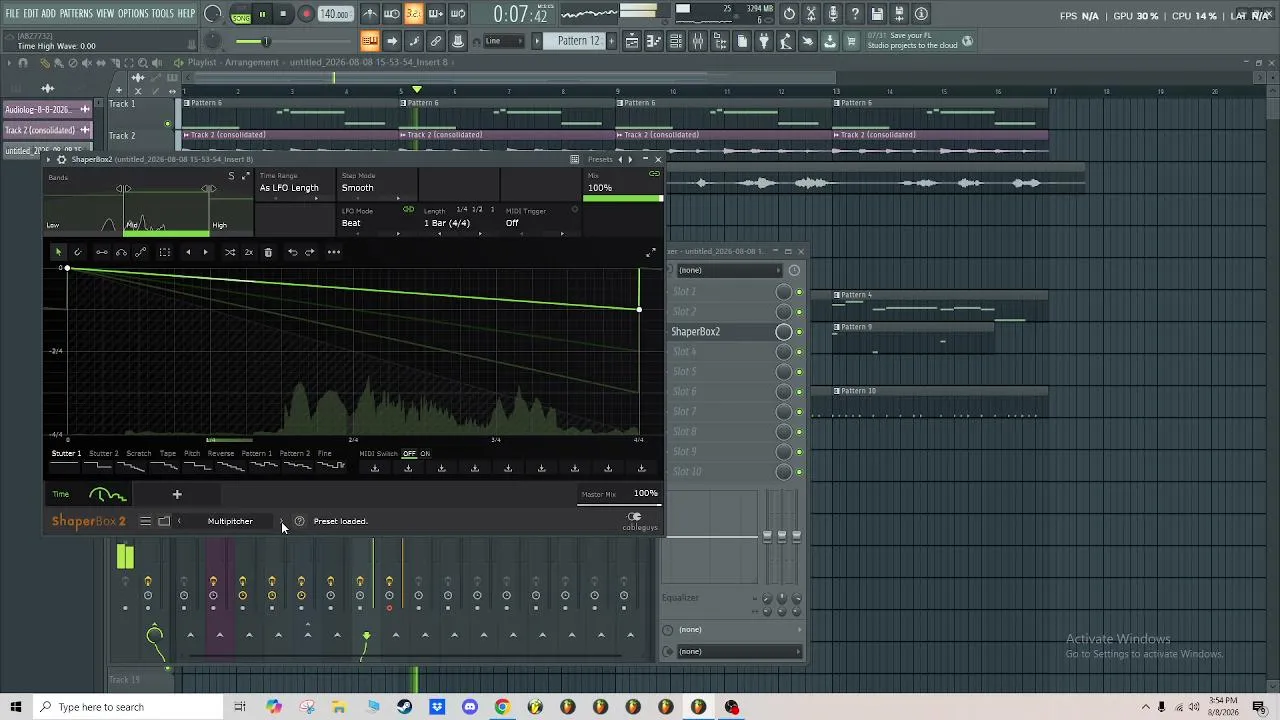The width and height of the screenshot is (1280, 720).
Task: Shift the LFO wave left
Action: tap(188, 252)
